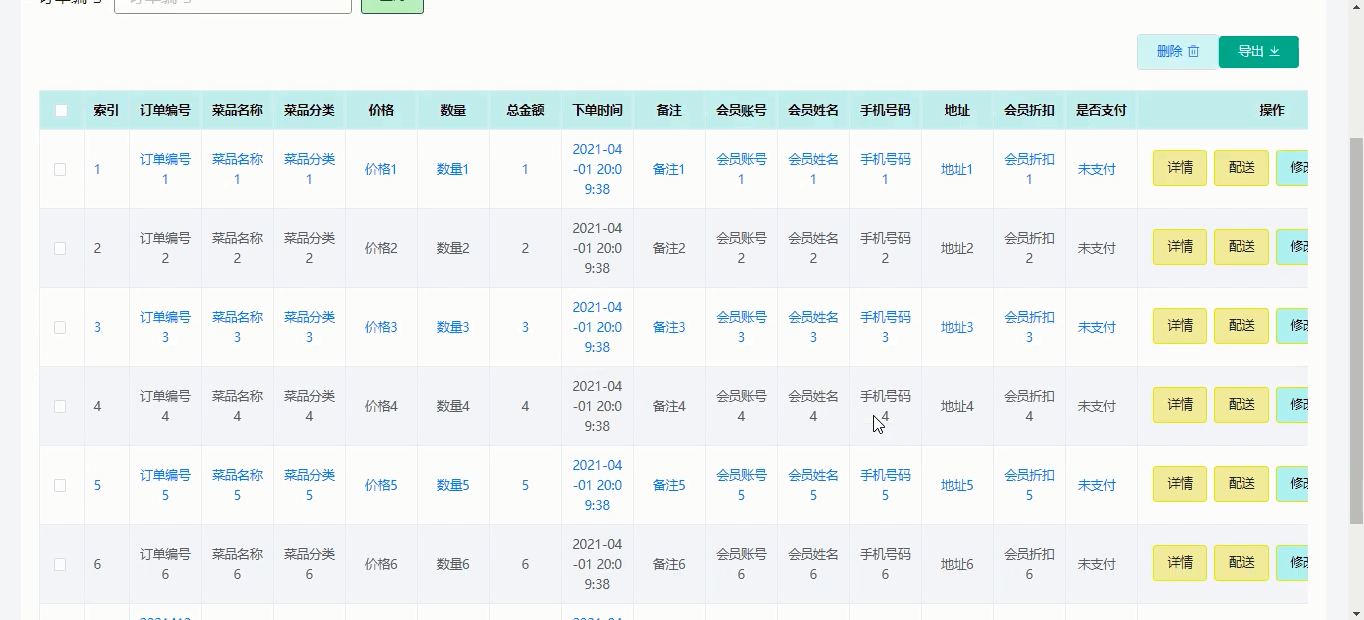
Task: Click cell 手机号码3
Action: (885, 327)
